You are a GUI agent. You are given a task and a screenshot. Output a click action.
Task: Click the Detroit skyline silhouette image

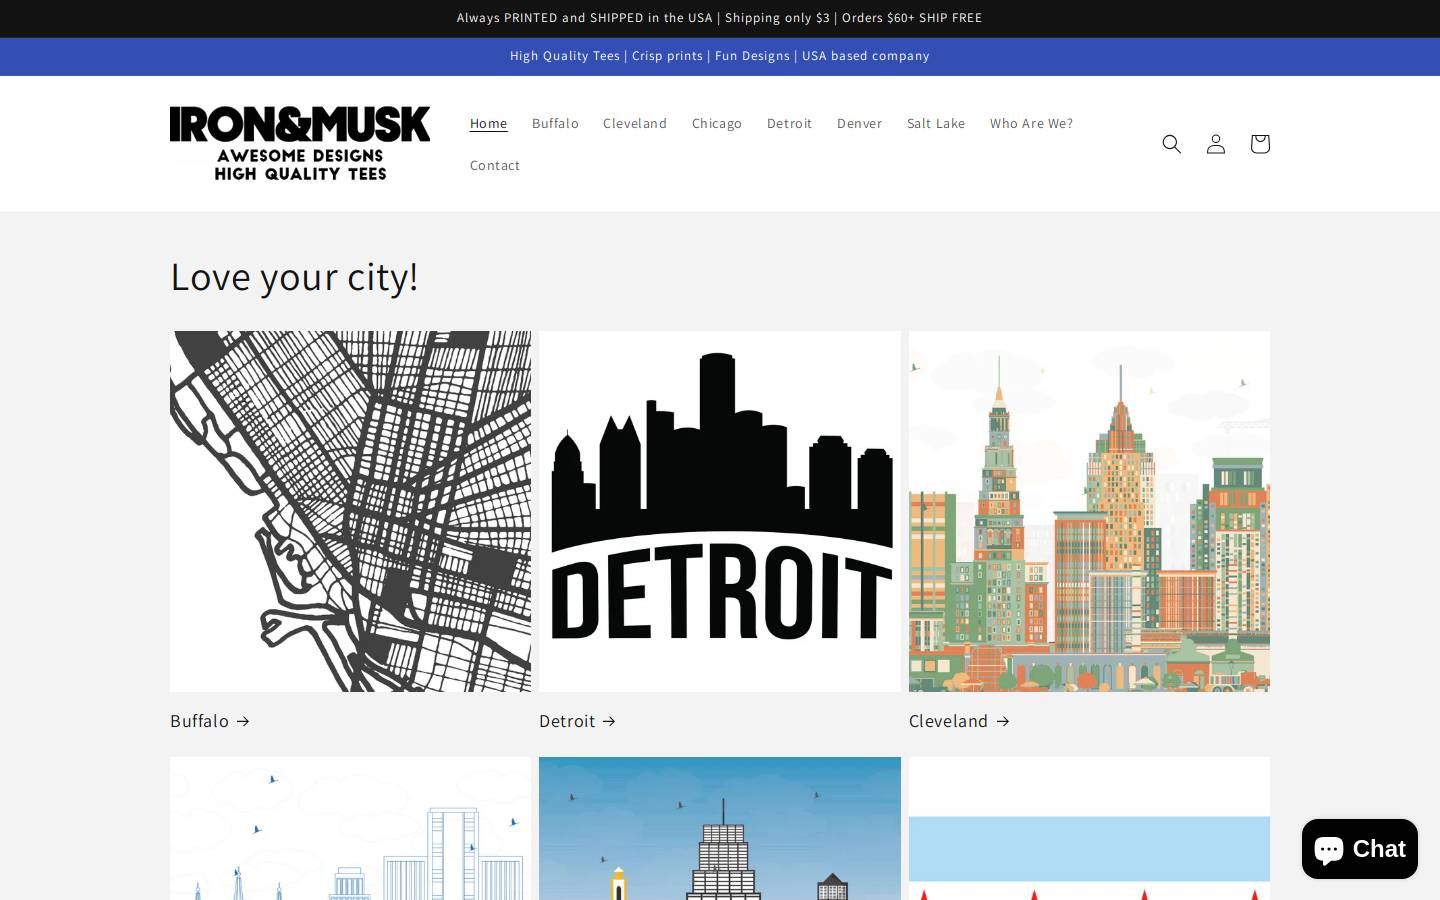[x=720, y=511]
